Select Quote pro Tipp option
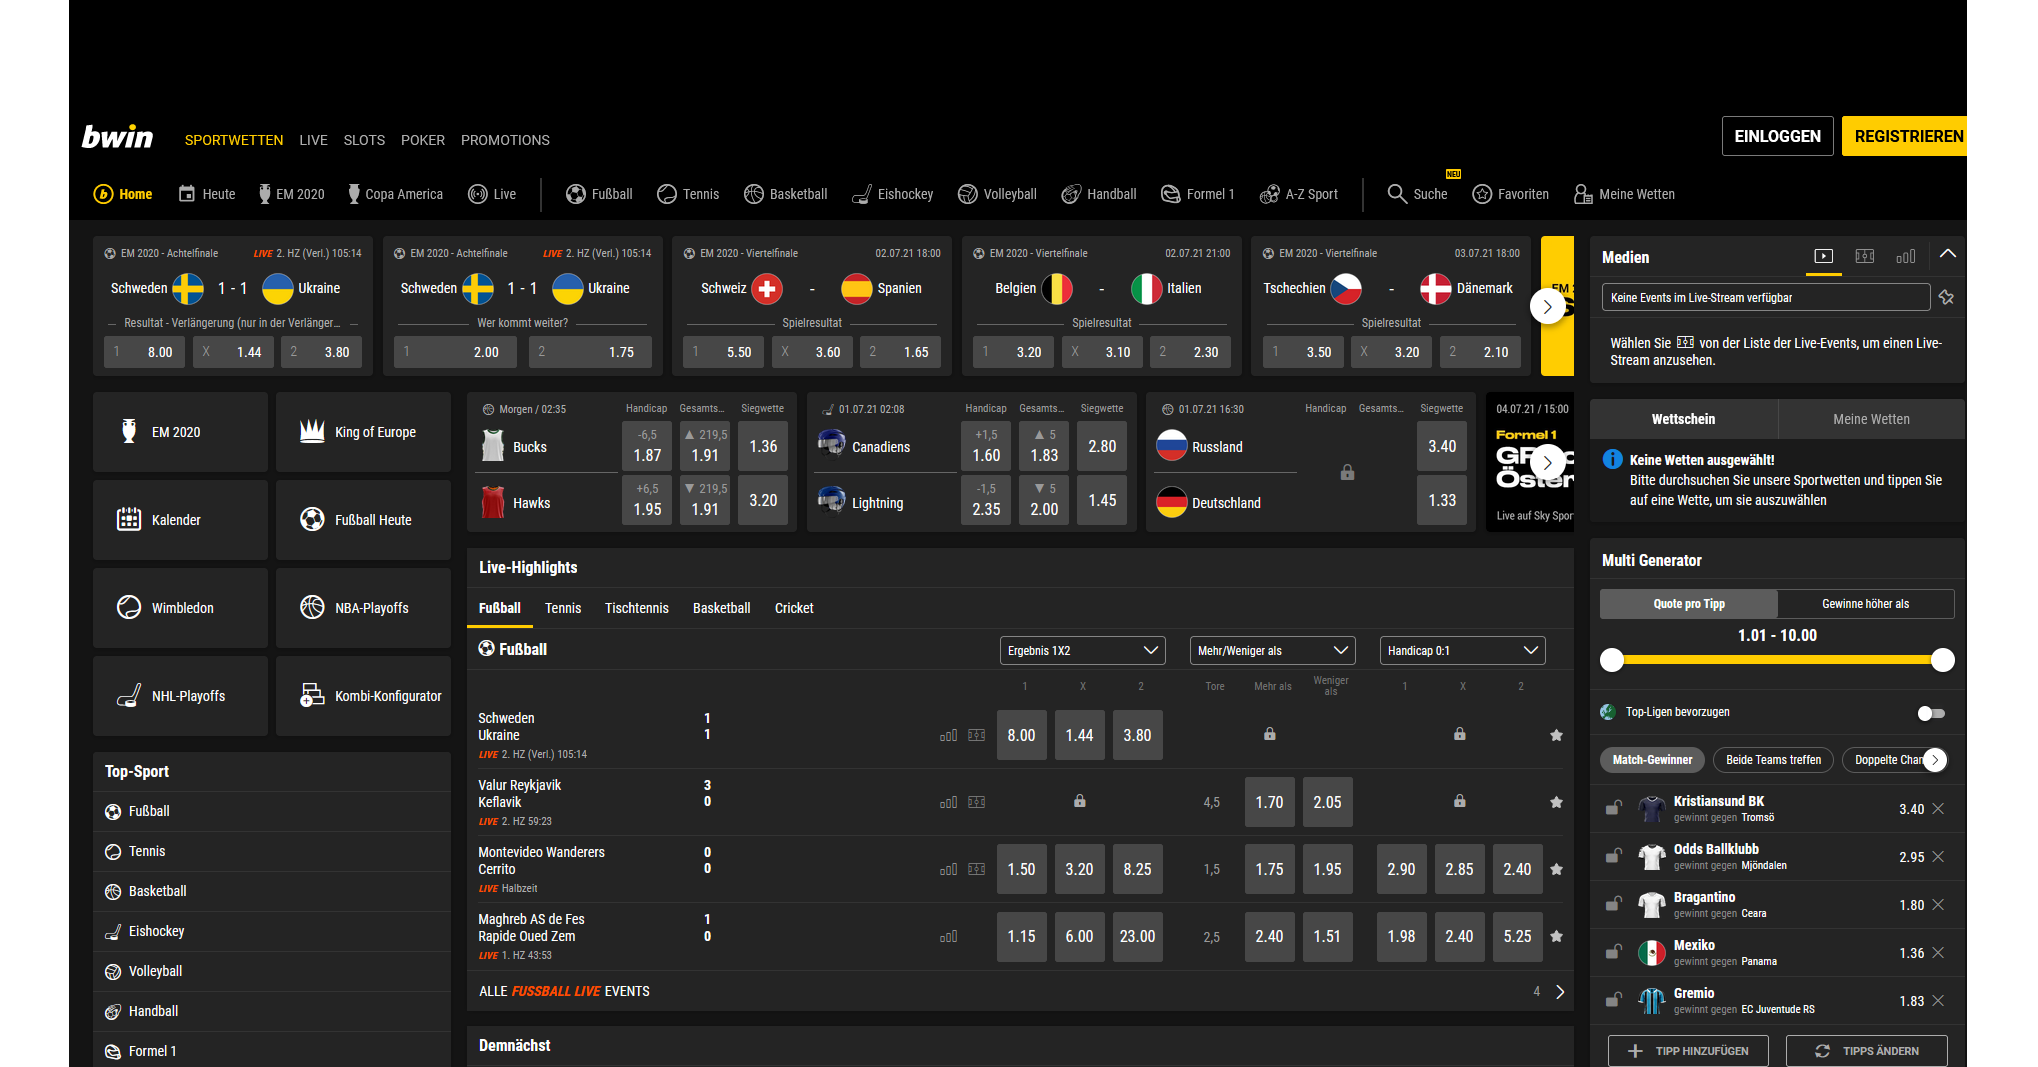This screenshot has height=1067, width=2038. coord(1688,604)
